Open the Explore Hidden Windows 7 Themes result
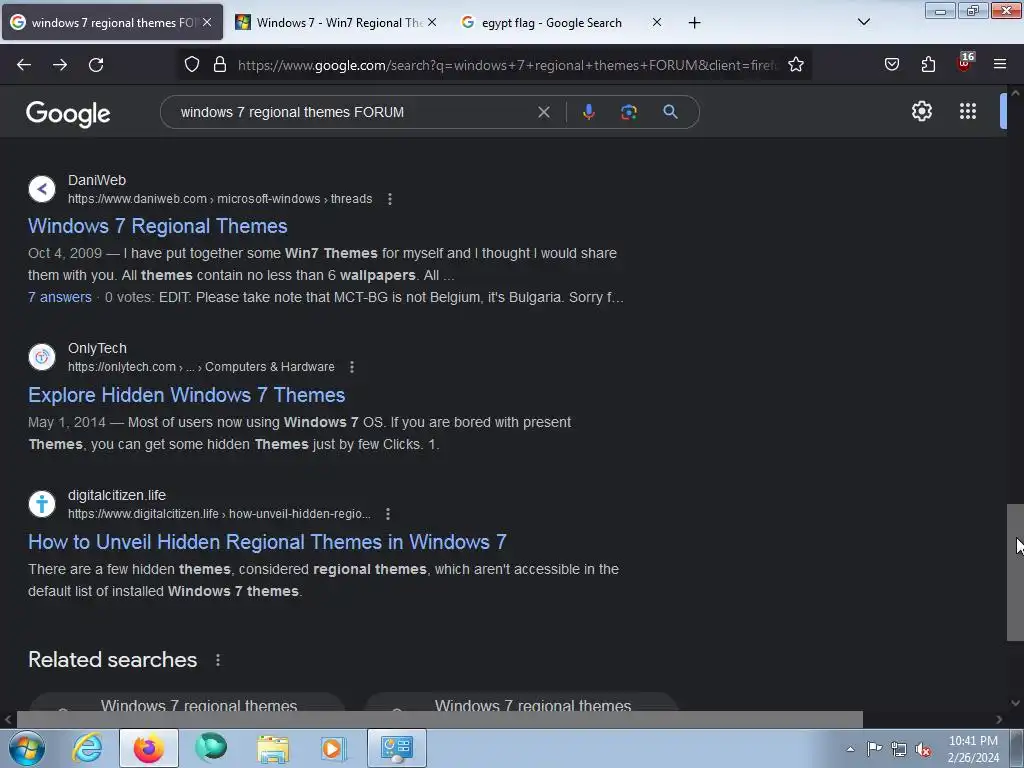Viewport: 1024px width, 768px height. [x=186, y=395]
